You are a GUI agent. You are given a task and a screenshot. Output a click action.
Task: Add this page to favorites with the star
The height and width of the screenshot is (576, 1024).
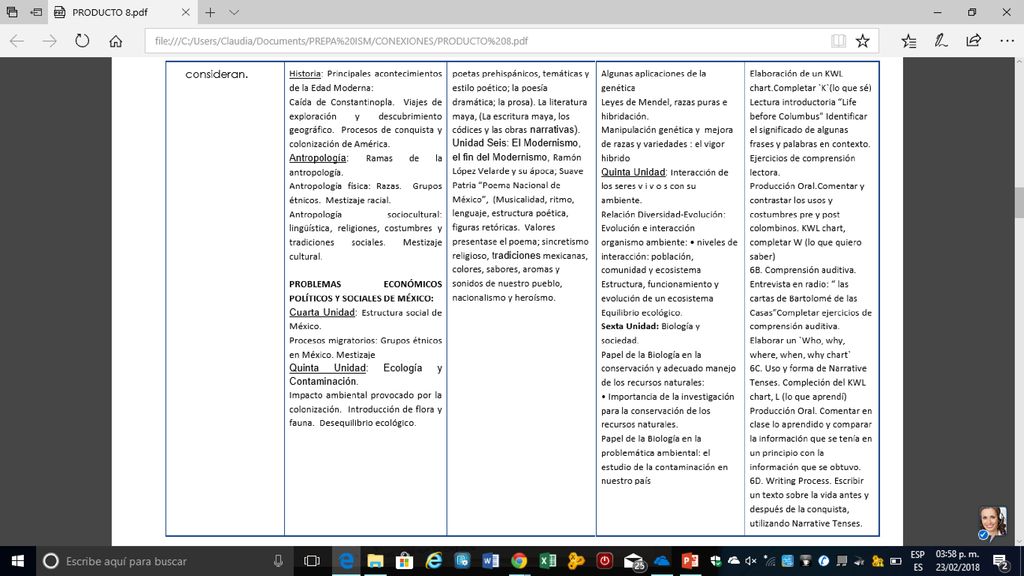pos(863,41)
